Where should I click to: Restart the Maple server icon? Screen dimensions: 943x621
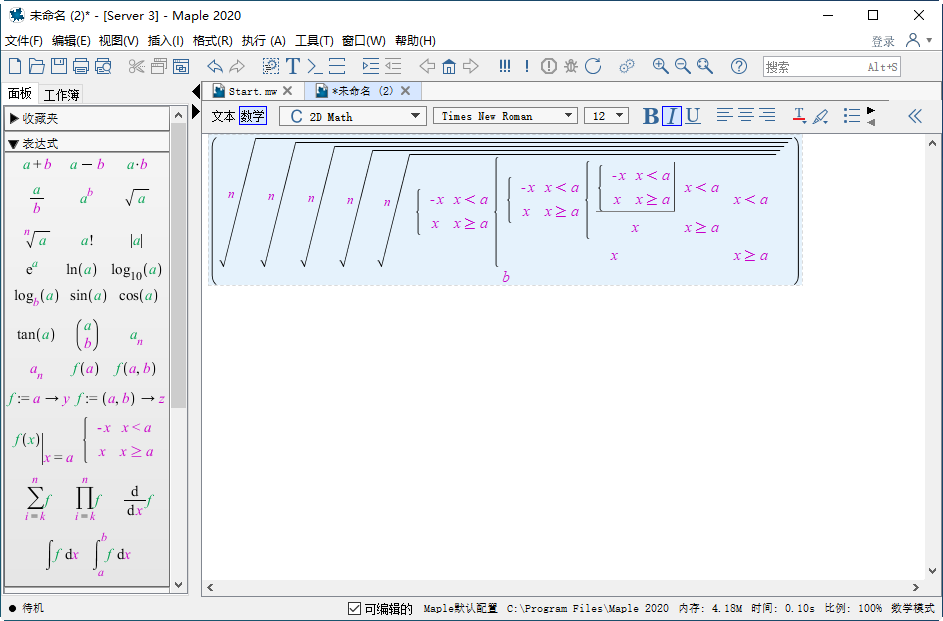click(593, 66)
